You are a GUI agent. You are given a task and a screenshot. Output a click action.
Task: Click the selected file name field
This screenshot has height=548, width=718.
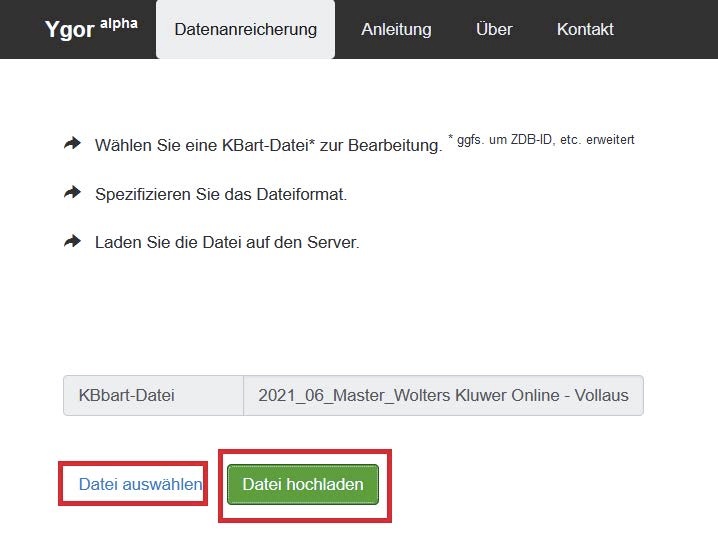[443, 395]
